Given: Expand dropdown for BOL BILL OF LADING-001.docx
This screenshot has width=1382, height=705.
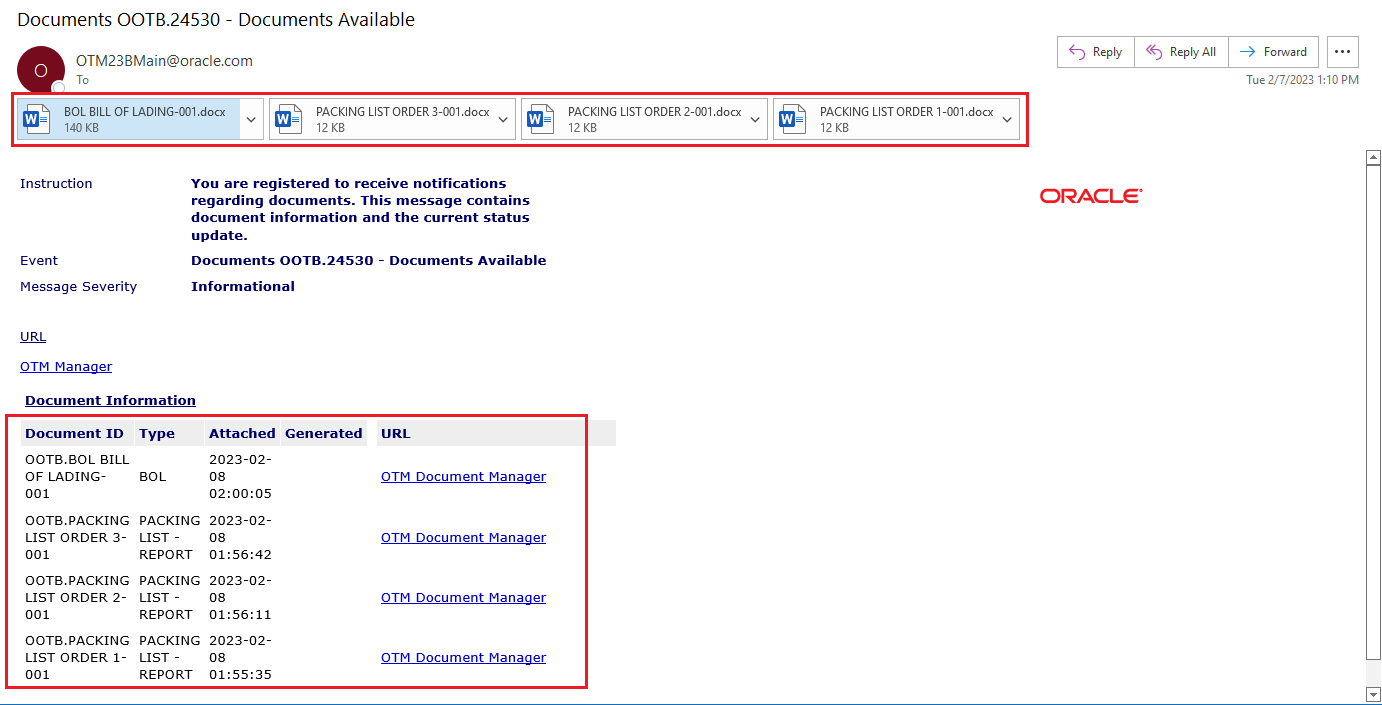Looking at the screenshot, I should [251, 120].
